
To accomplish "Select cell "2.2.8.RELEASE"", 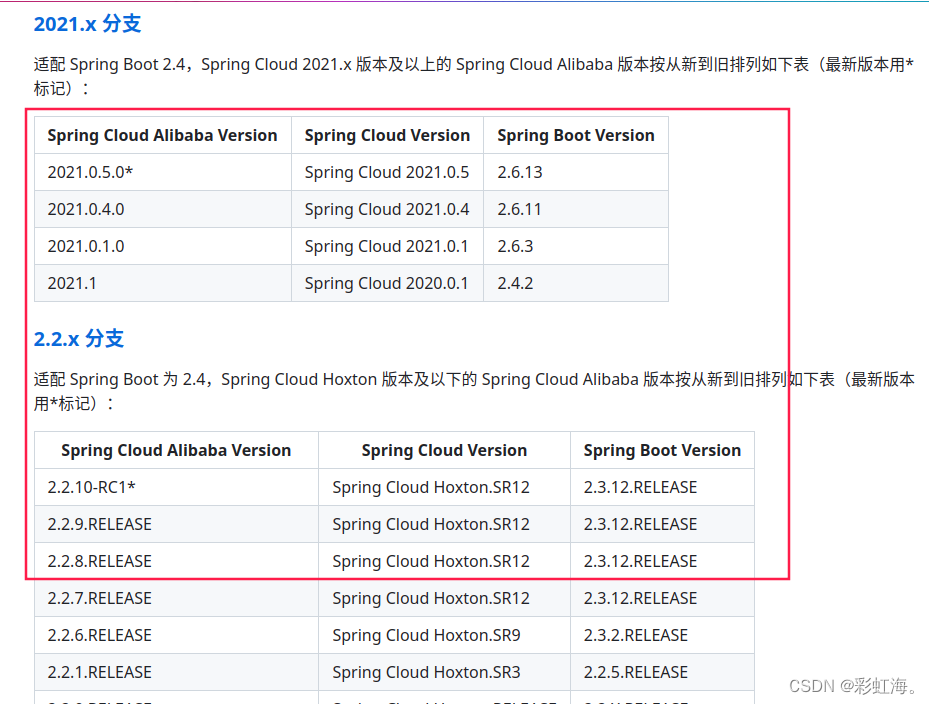I will pos(177,561).
